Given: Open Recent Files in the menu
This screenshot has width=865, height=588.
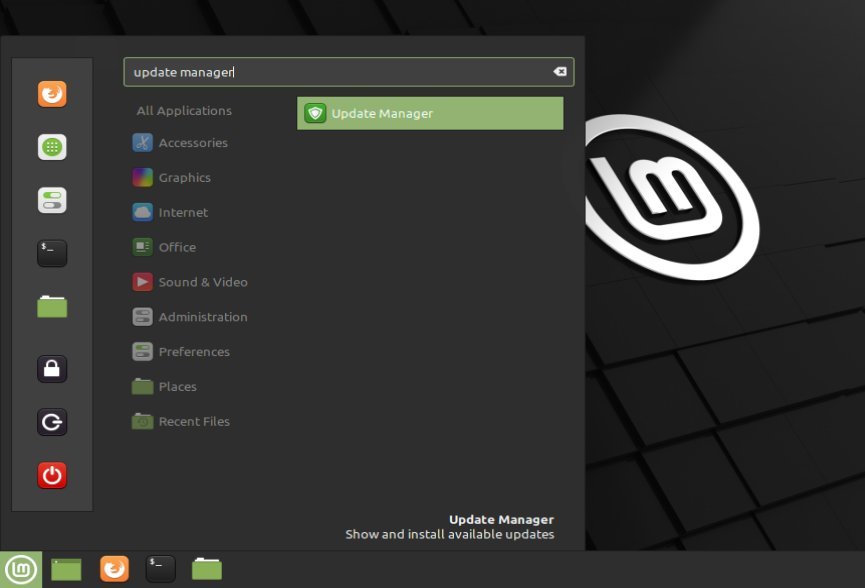Looking at the screenshot, I should tap(194, 421).
